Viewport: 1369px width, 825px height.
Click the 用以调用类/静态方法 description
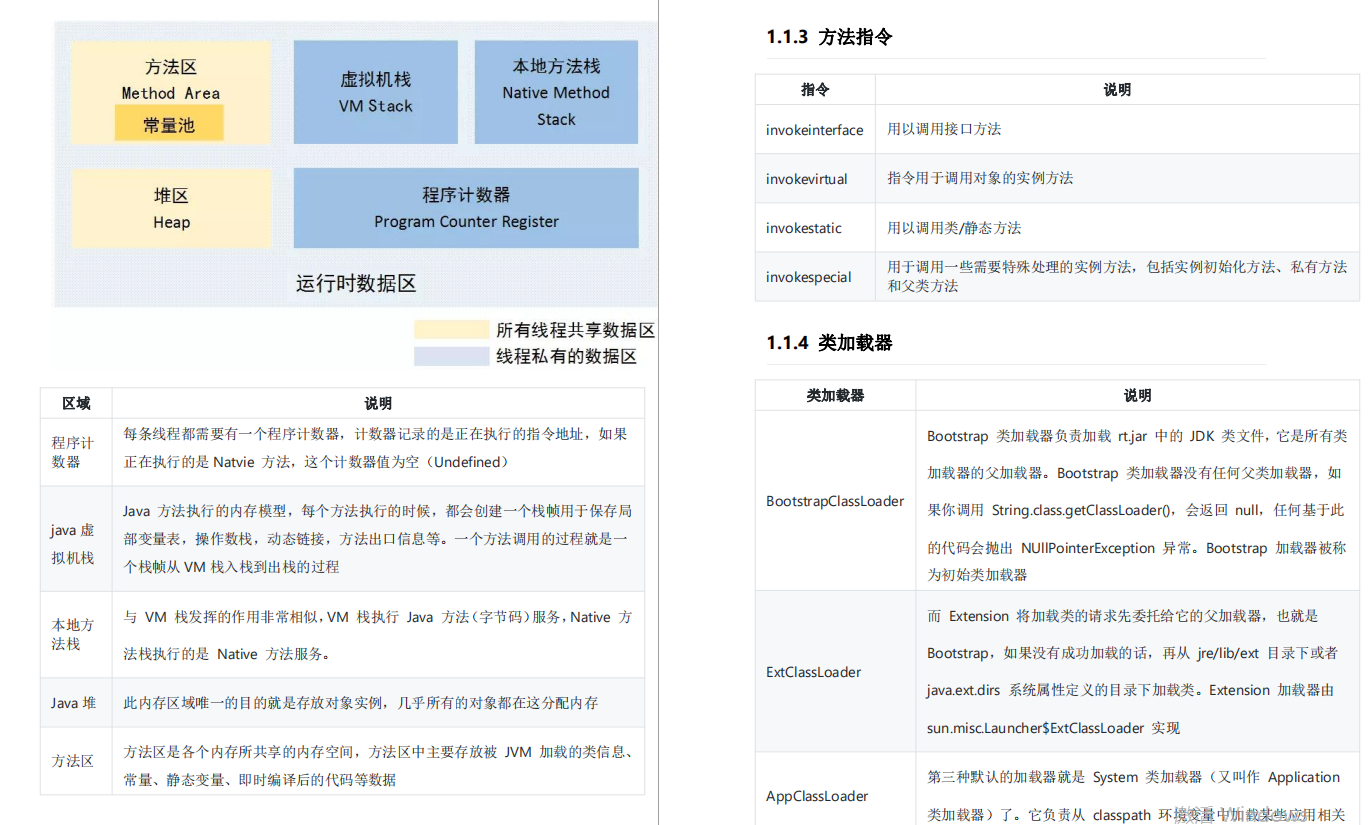point(954,228)
